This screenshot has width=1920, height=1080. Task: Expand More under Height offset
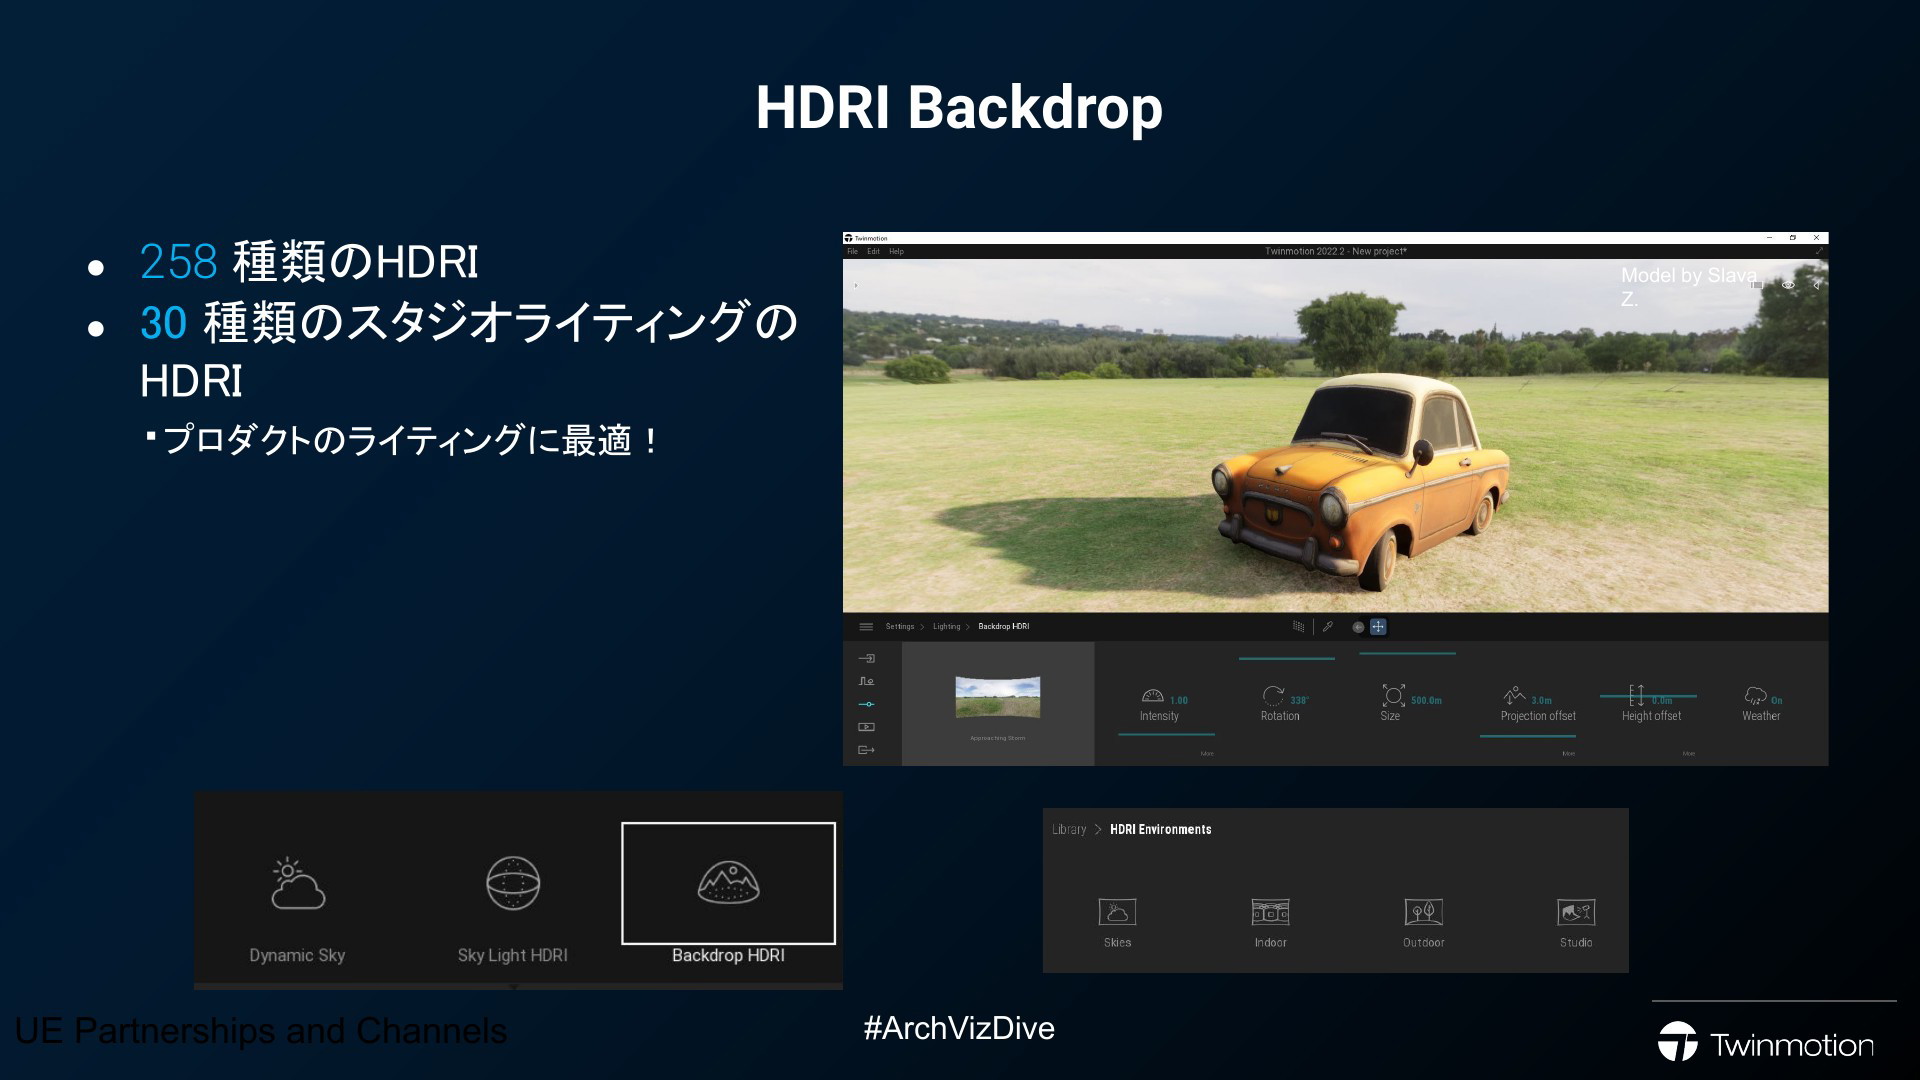1688,754
